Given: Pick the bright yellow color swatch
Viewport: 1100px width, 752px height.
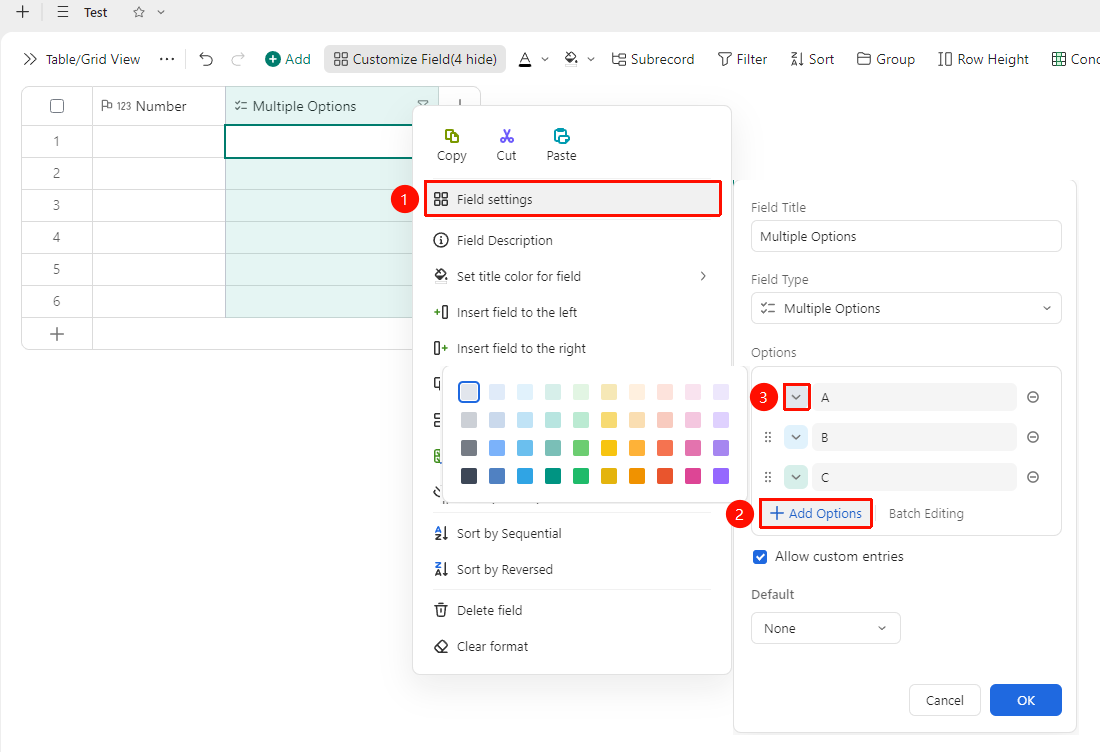Looking at the screenshot, I should 609,448.
